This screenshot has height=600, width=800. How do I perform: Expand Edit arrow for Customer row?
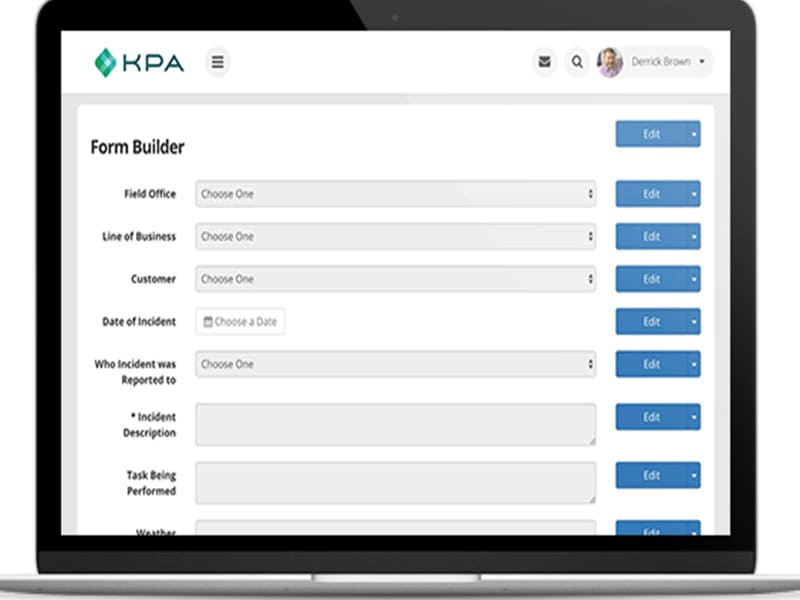(x=694, y=279)
